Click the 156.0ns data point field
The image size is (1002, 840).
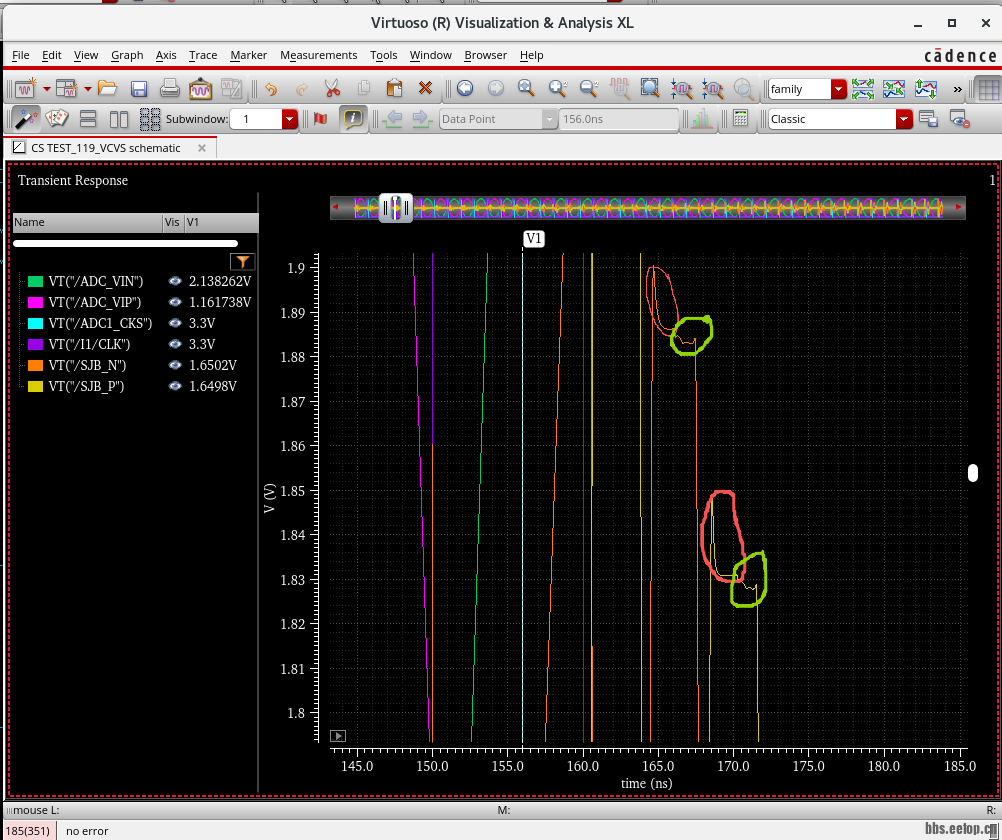(x=618, y=119)
